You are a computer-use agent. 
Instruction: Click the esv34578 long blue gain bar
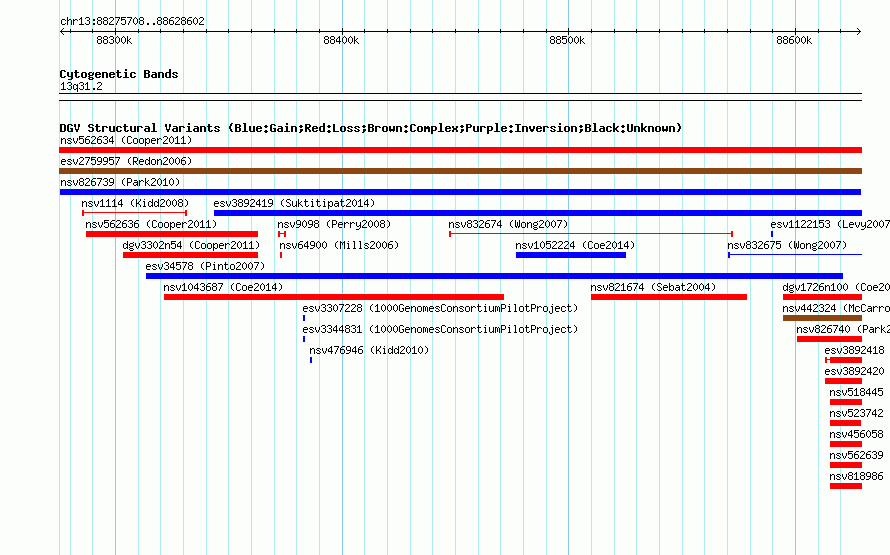494,276
